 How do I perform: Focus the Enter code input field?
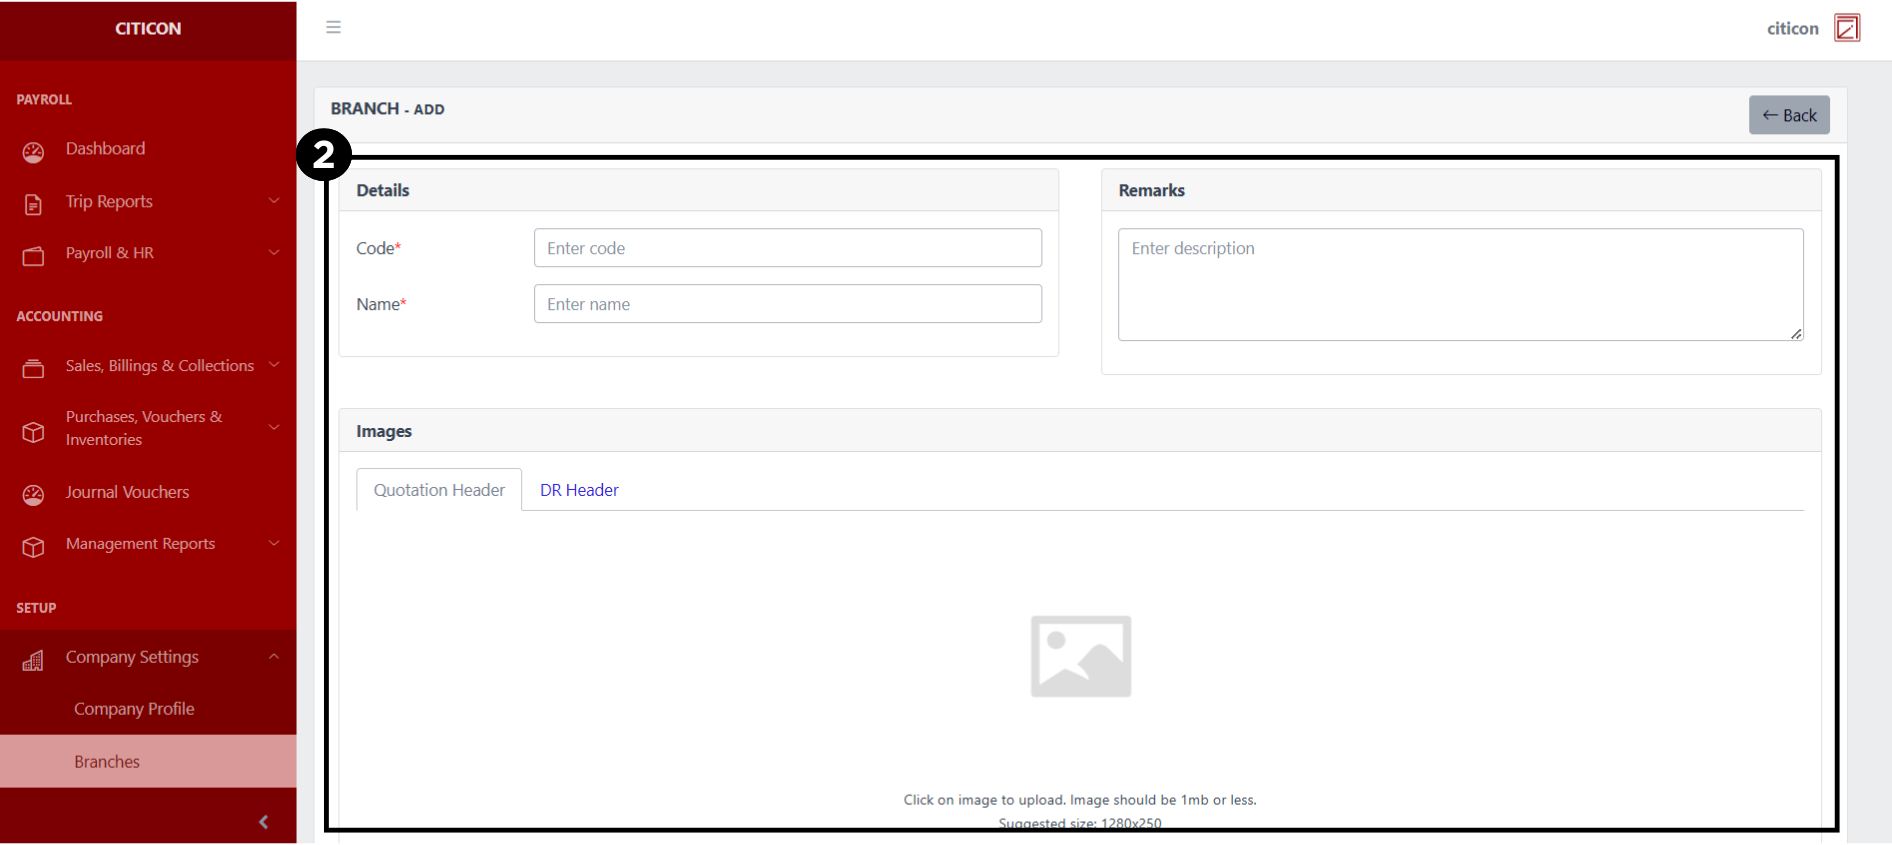[787, 248]
